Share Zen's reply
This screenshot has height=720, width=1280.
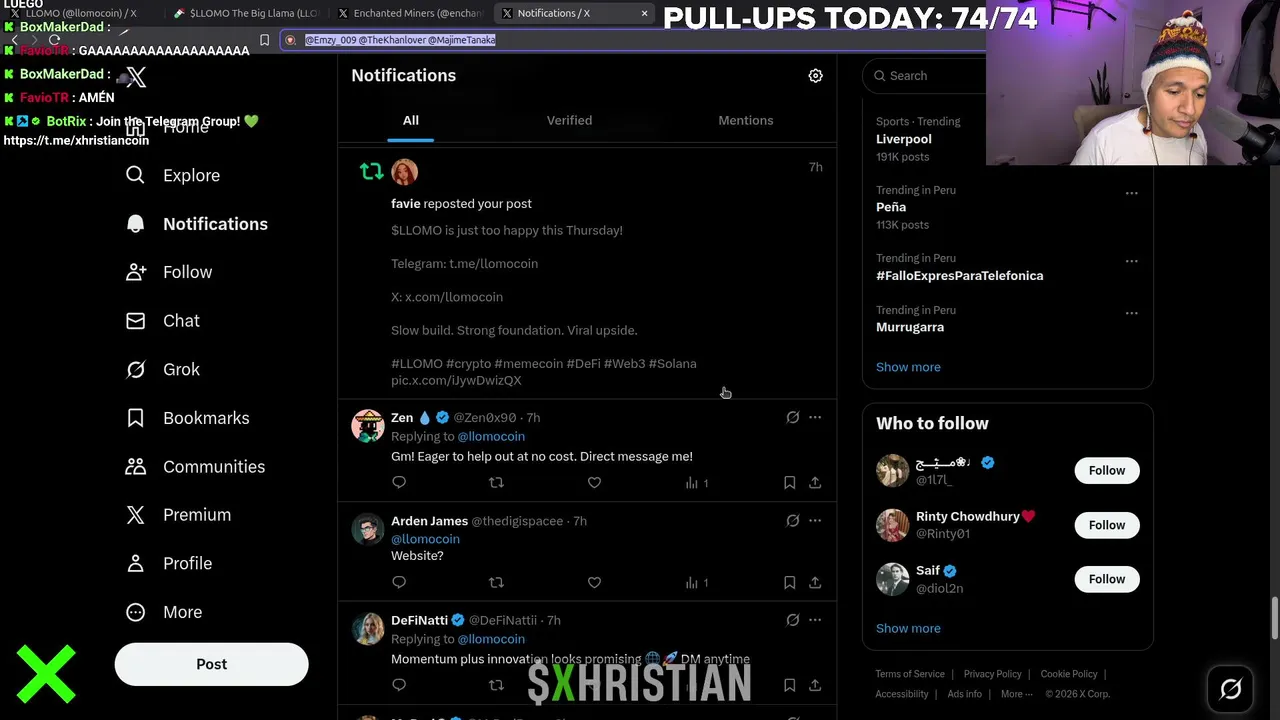click(815, 483)
